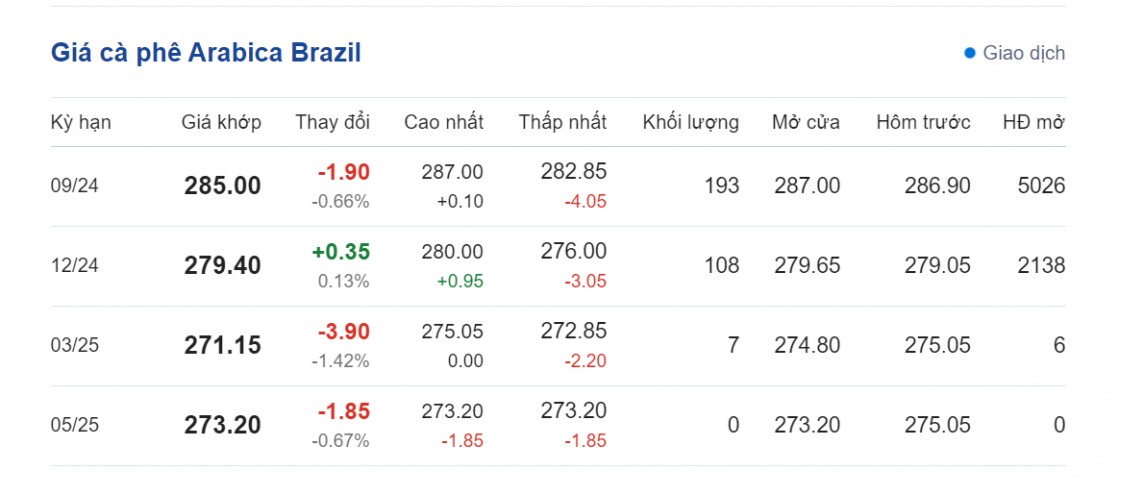Screen dimensions: 1144x495
Task: Click the Giao dịch label
Action: coord(1024,53)
